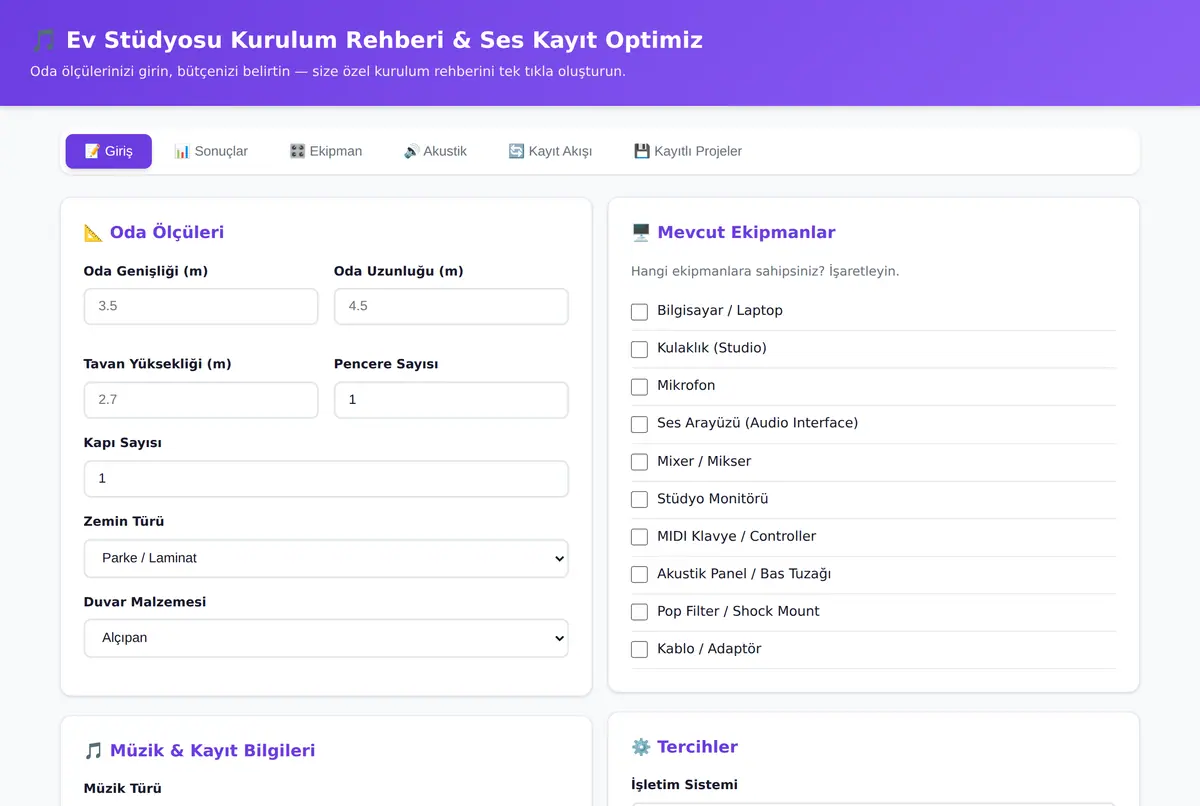
Task: Toggle the Mixer / Mikser checkbox
Action: pyautogui.click(x=639, y=462)
